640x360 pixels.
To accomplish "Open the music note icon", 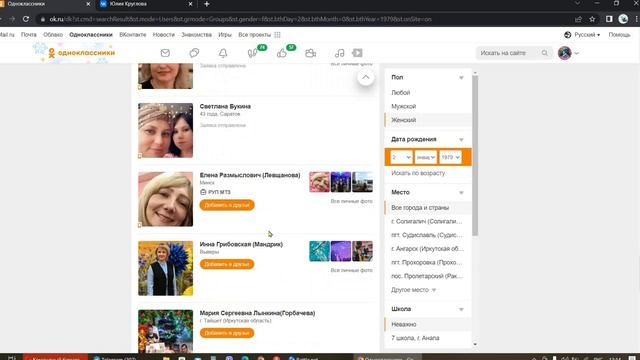I will tap(339, 53).
